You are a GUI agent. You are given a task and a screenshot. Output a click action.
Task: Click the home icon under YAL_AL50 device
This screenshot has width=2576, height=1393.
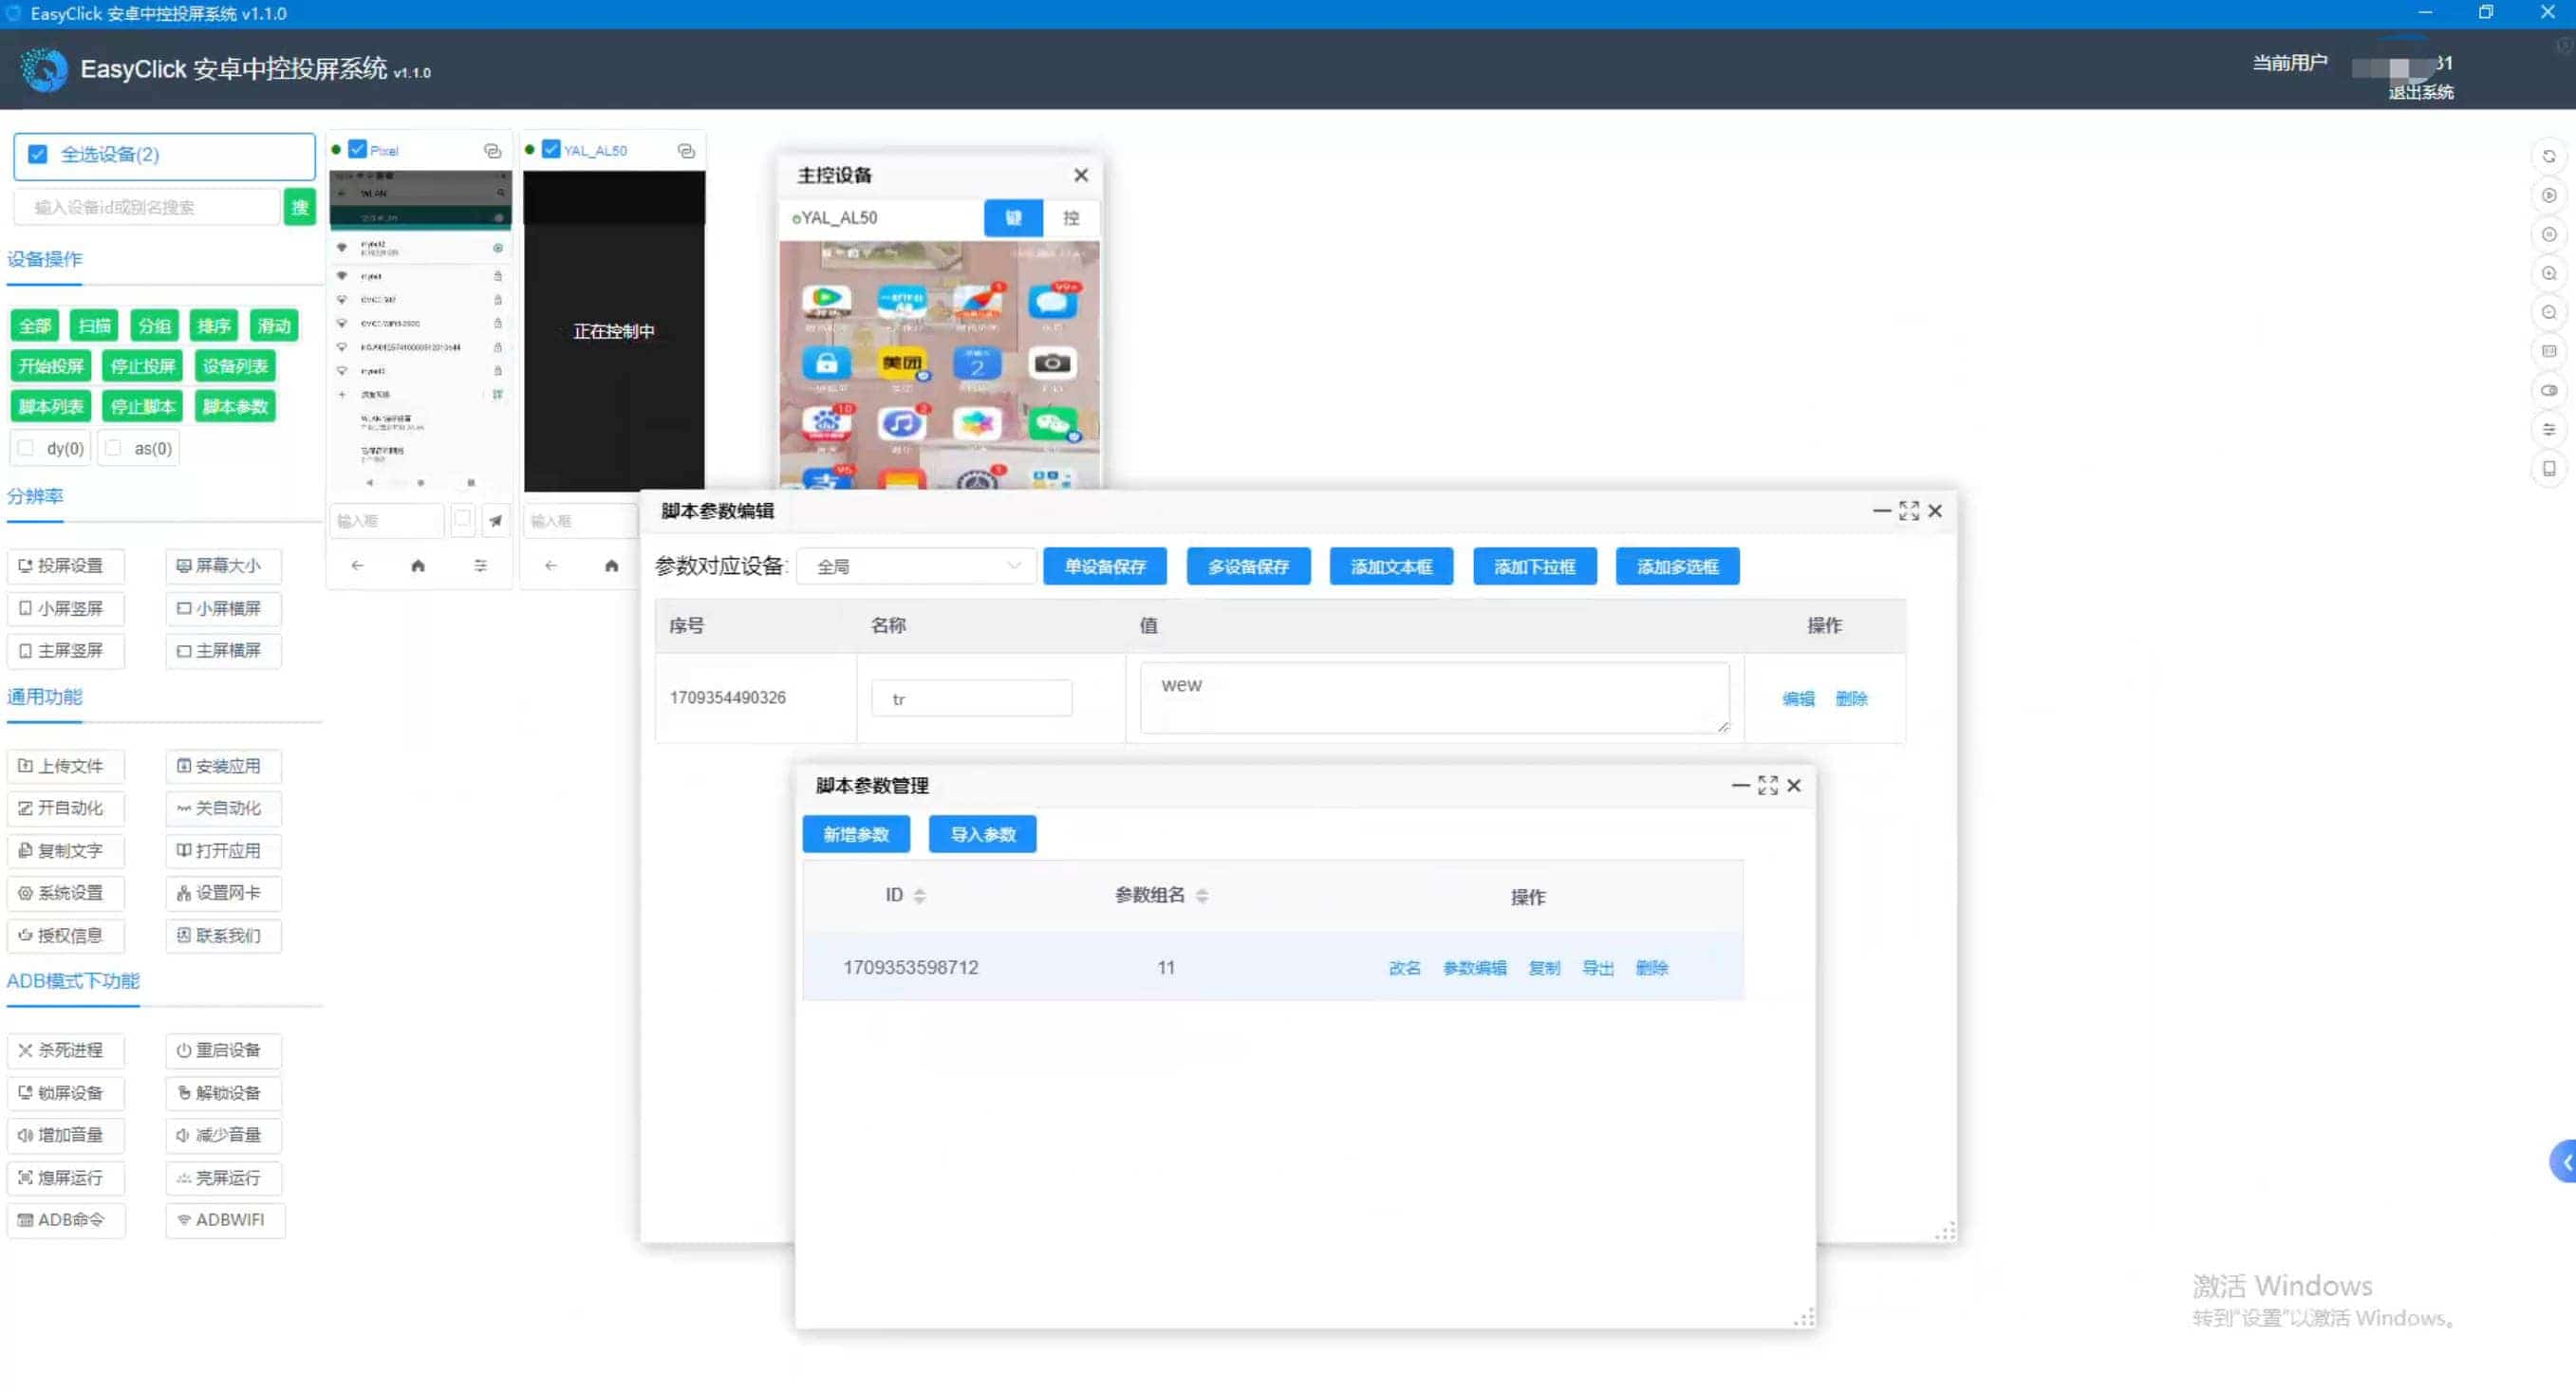click(x=611, y=566)
